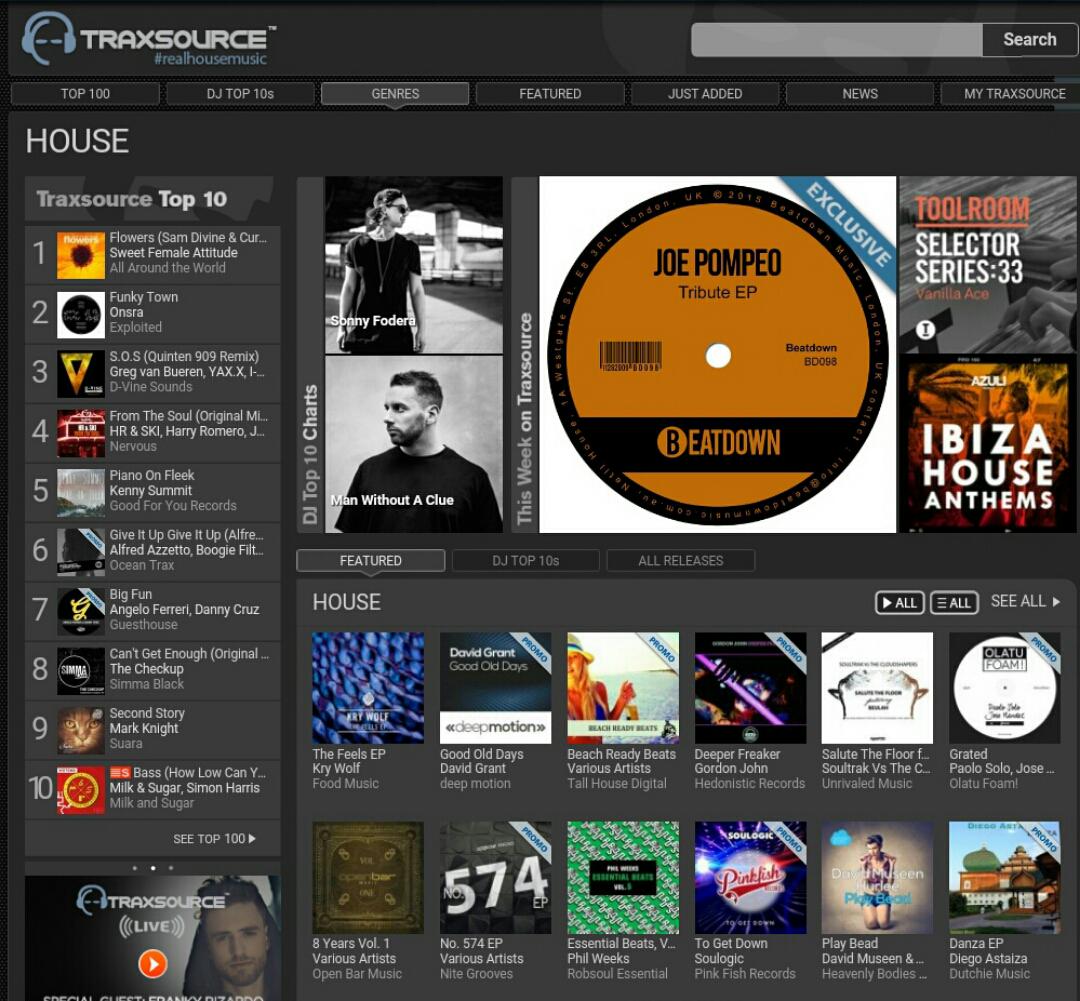Click Mark Knight artist name
This screenshot has width=1080, height=1001.
coord(143,728)
